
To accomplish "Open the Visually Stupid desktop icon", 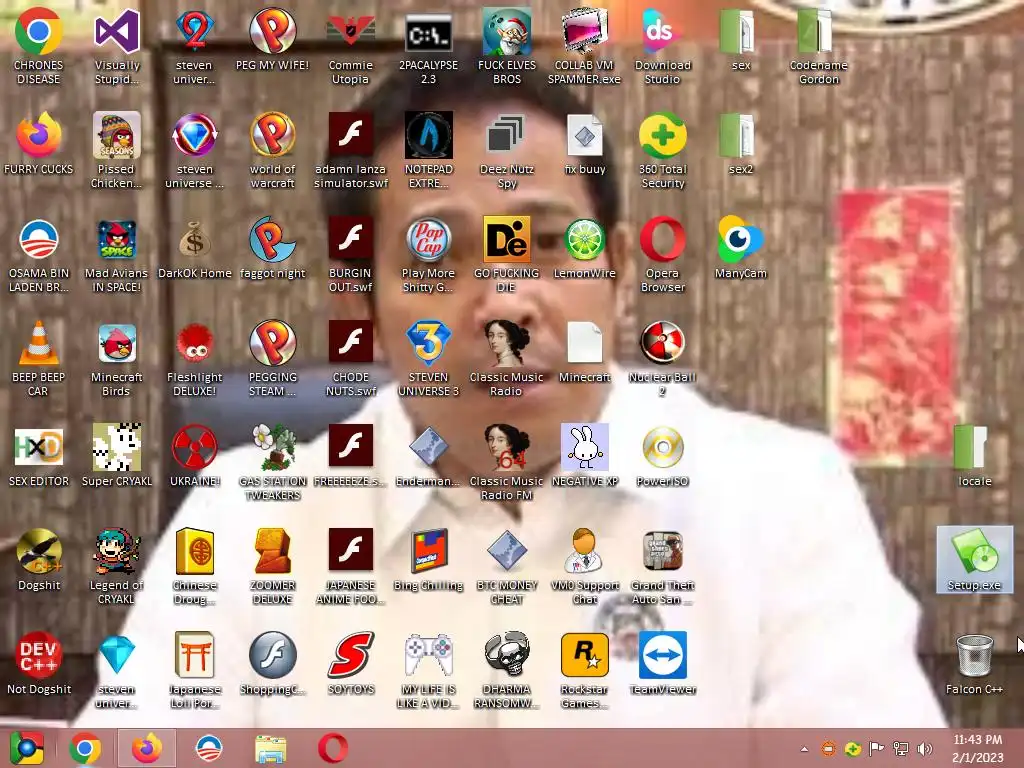I will click(117, 46).
